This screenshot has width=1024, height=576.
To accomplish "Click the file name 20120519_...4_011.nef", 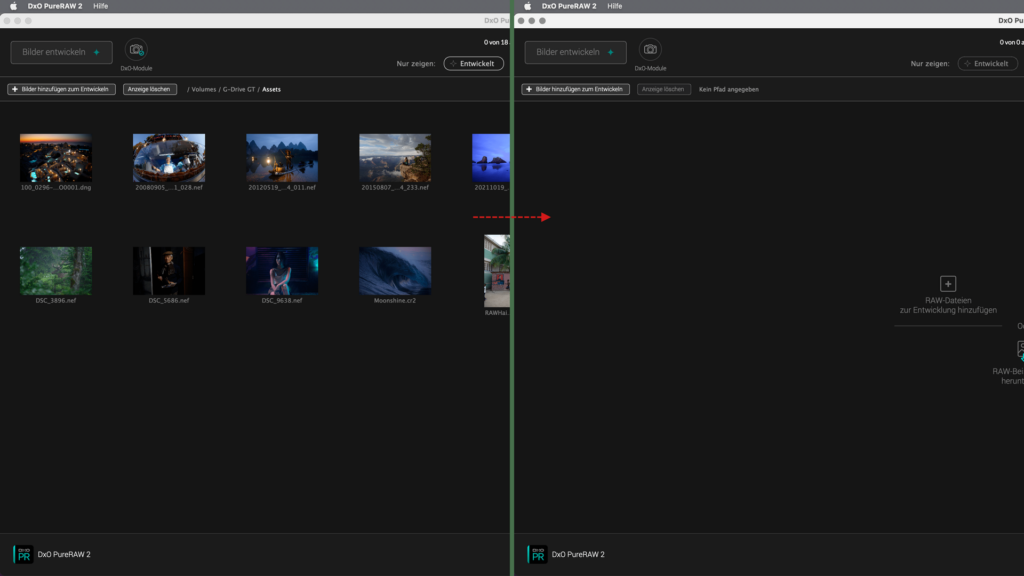I will click(x=281, y=187).
